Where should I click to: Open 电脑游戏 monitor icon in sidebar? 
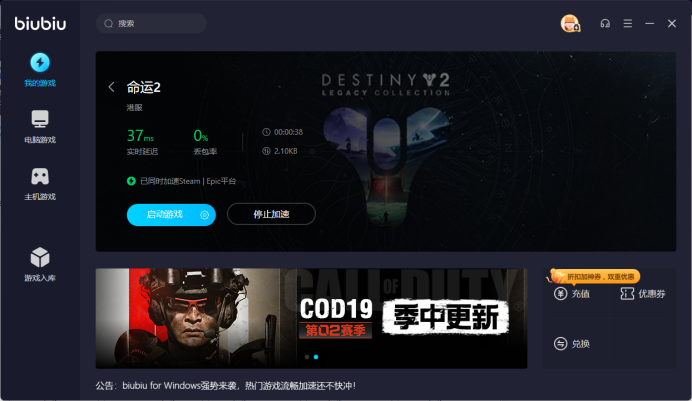coord(40,119)
